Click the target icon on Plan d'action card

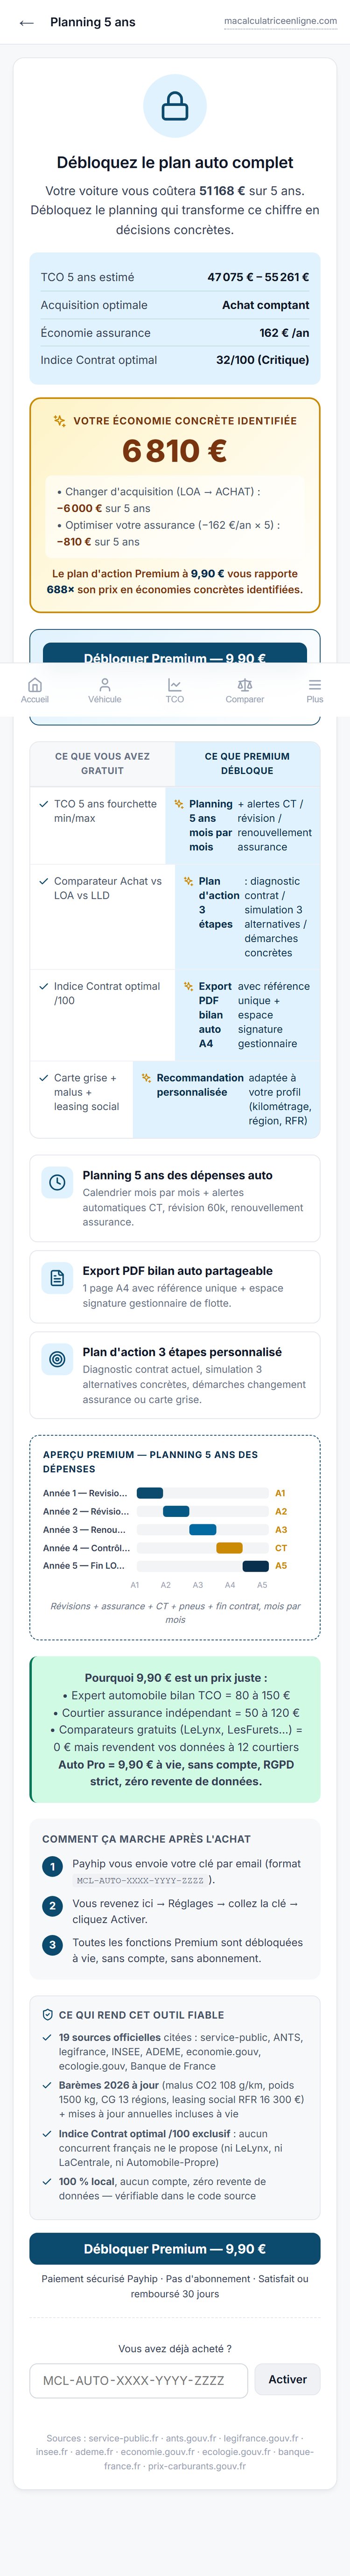[x=58, y=1359]
